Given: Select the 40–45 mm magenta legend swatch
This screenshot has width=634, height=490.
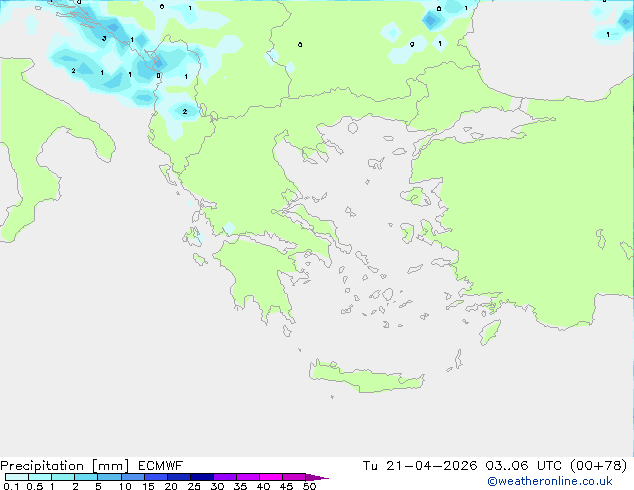Looking at the screenshot, I should click(x=271, y=477).
